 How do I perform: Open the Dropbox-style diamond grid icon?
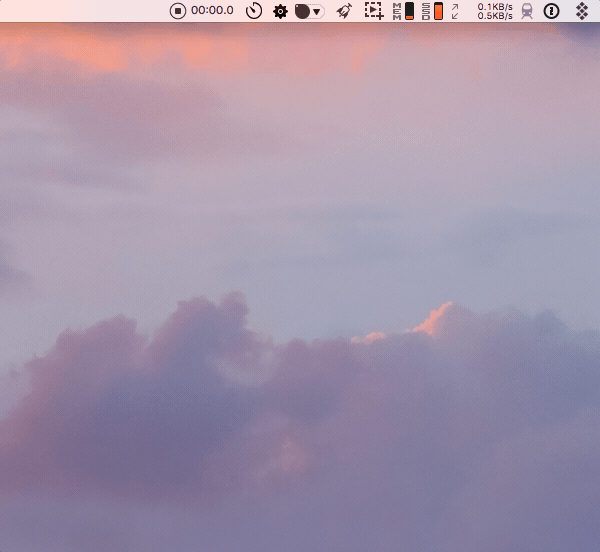coord(582,11)
